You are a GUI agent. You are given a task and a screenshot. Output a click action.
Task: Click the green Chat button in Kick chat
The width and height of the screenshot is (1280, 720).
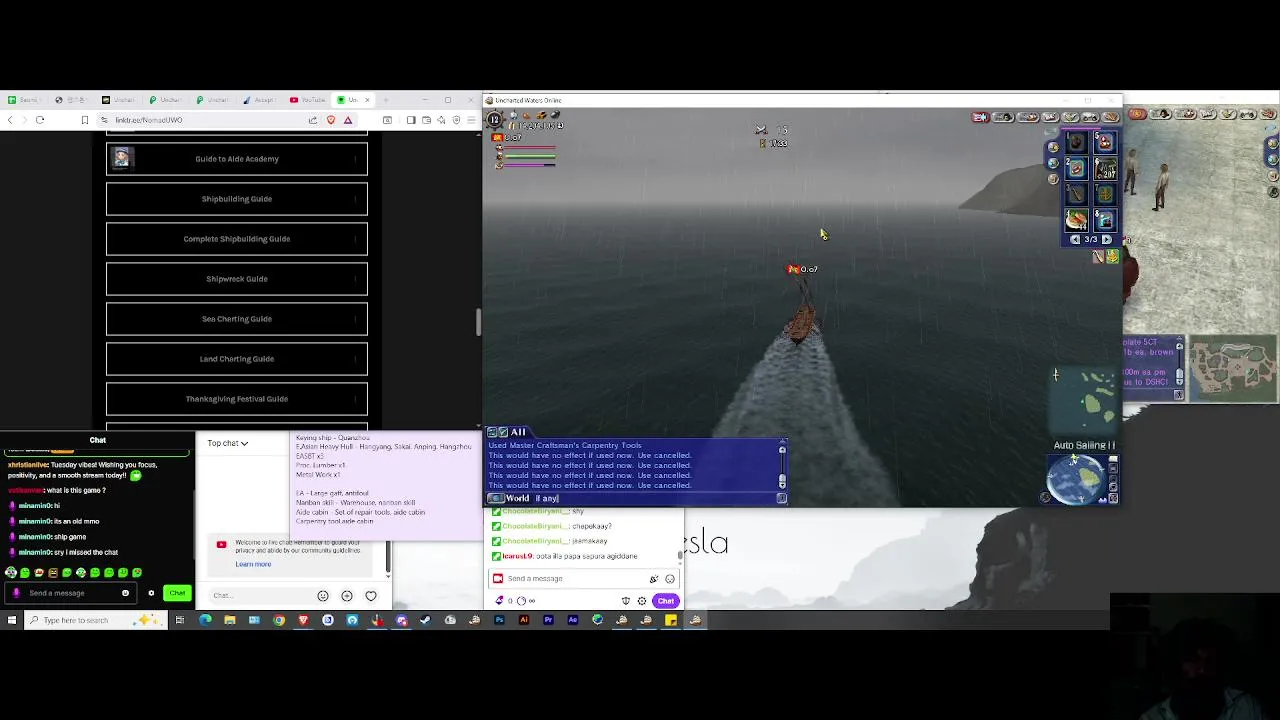click(177, 593)
